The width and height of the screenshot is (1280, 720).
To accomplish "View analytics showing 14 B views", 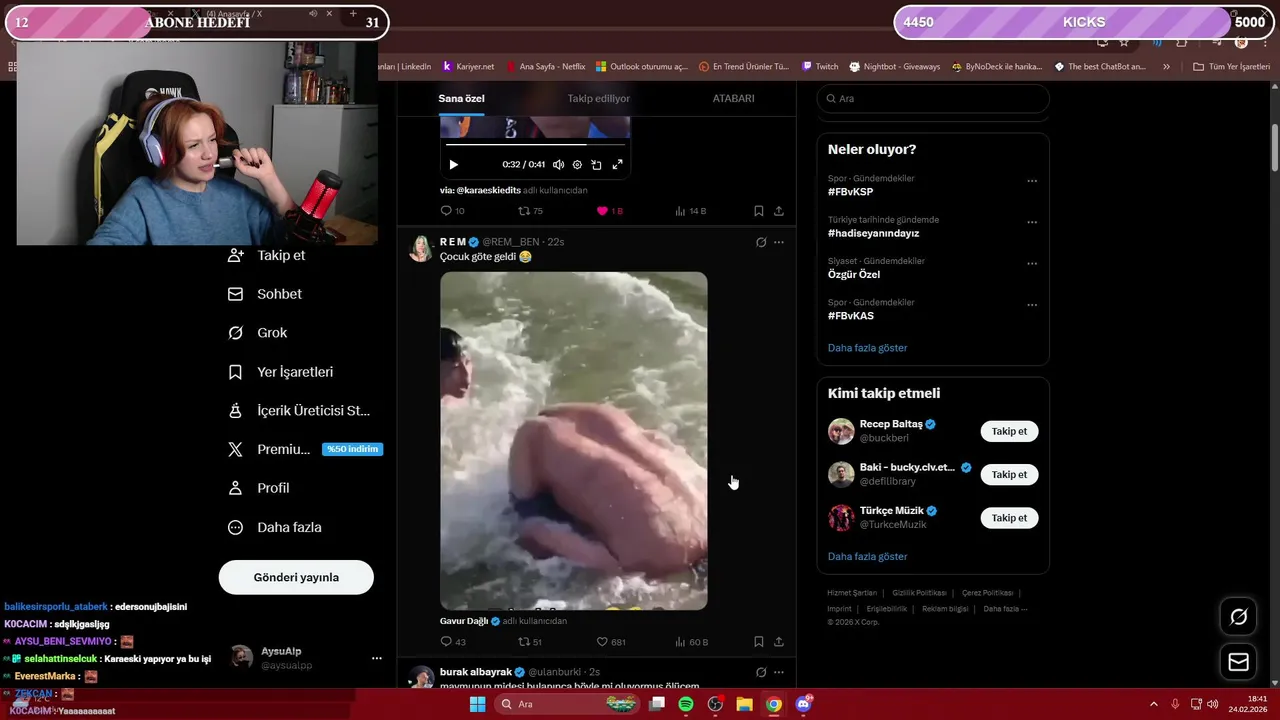I will click(x=691, y=211).
